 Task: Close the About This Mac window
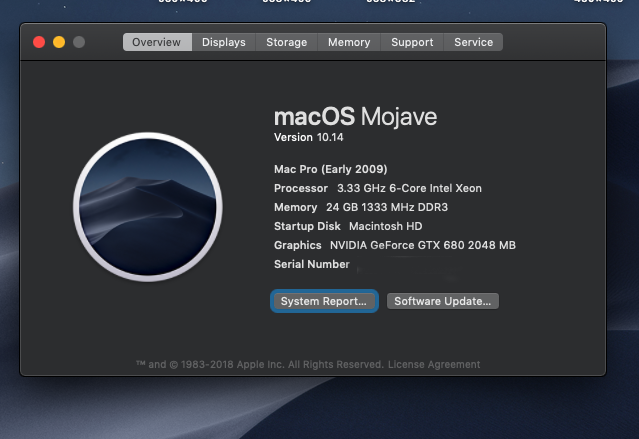pyautogui.click(x=39, y=42)
